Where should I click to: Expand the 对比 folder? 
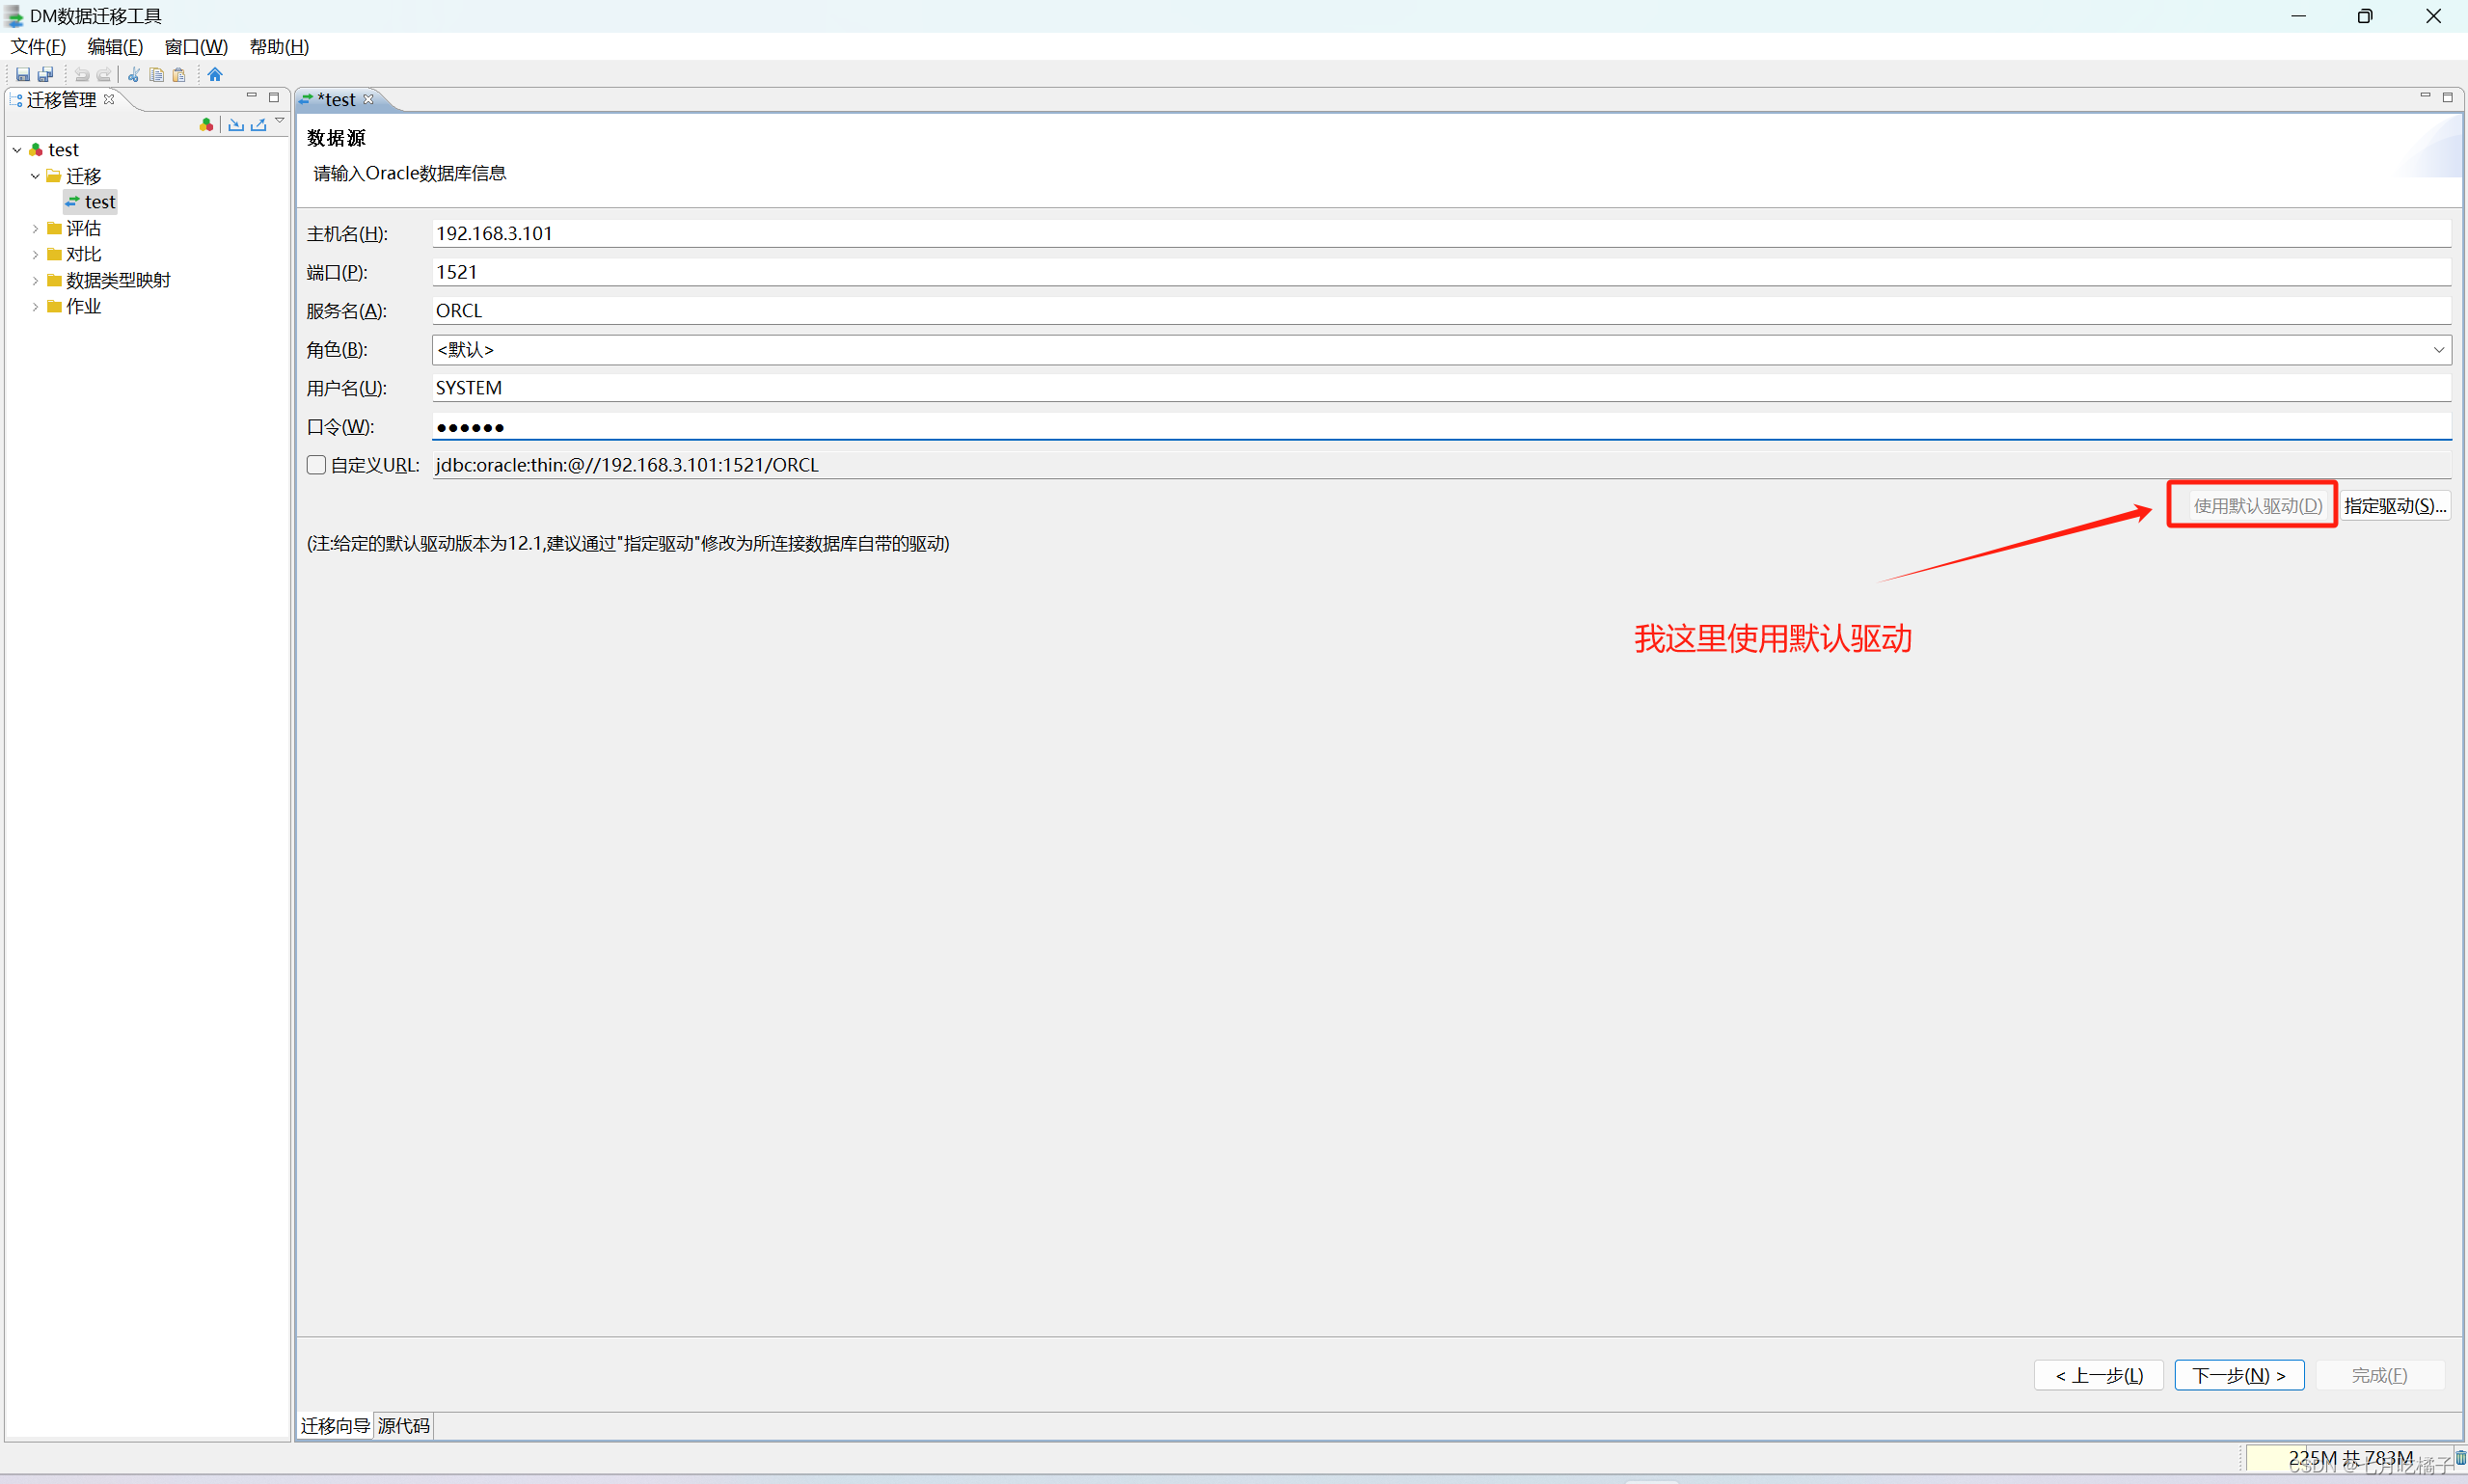[35, 255]
